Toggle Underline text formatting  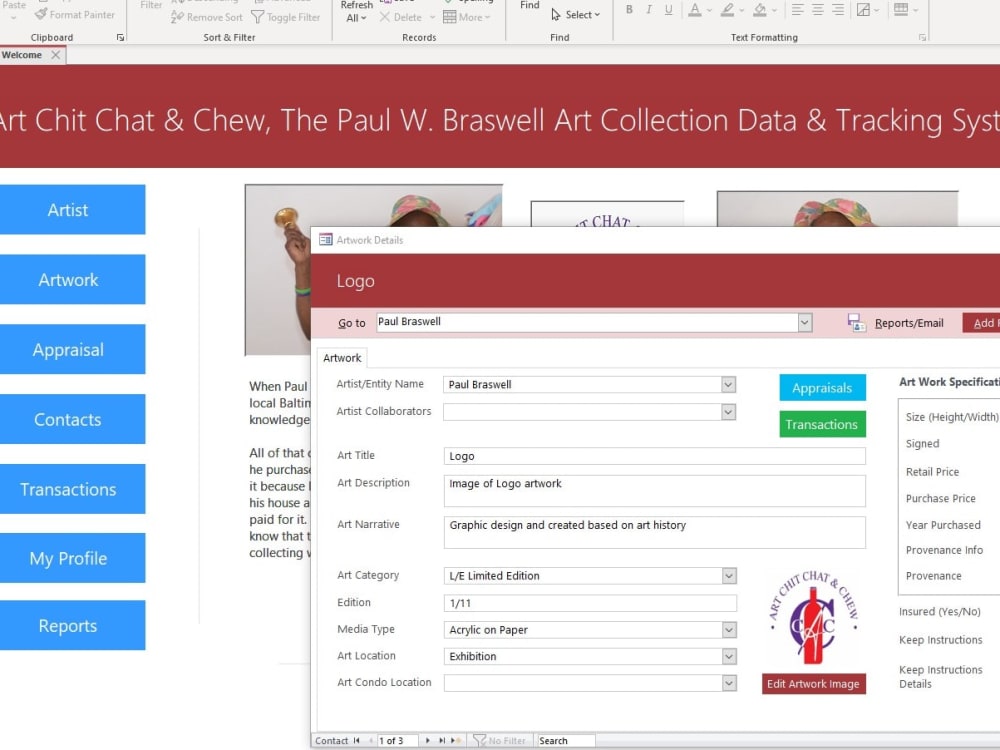pyautogui.click(x=668, y=10)
